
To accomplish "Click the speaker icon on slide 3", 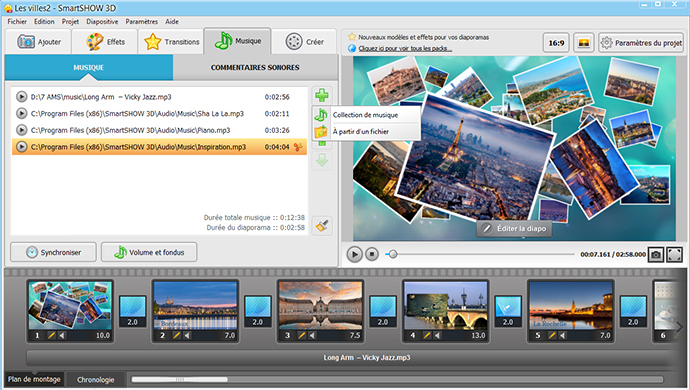I will tap(312, 335).
